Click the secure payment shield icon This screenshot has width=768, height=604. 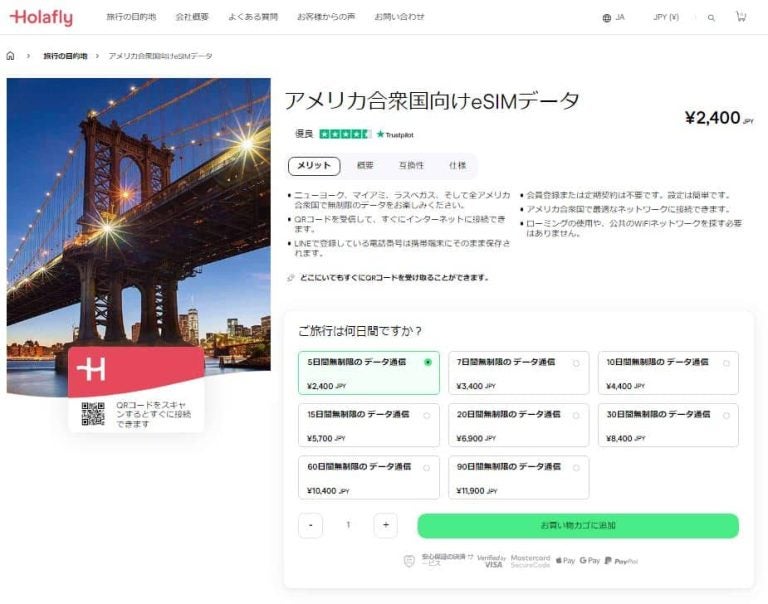409,561
